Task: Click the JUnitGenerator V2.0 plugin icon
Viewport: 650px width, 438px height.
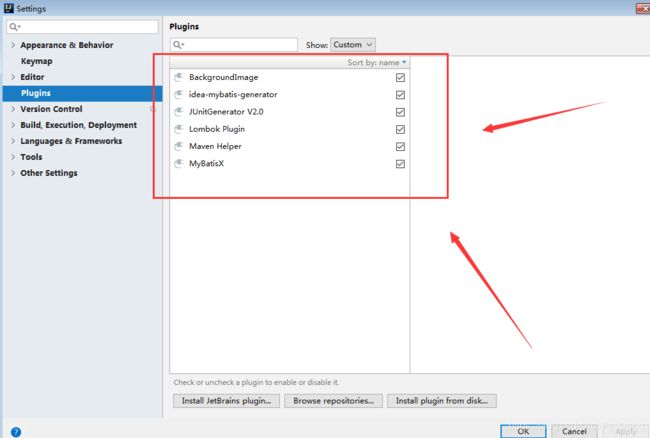Action: click(179, 112)
